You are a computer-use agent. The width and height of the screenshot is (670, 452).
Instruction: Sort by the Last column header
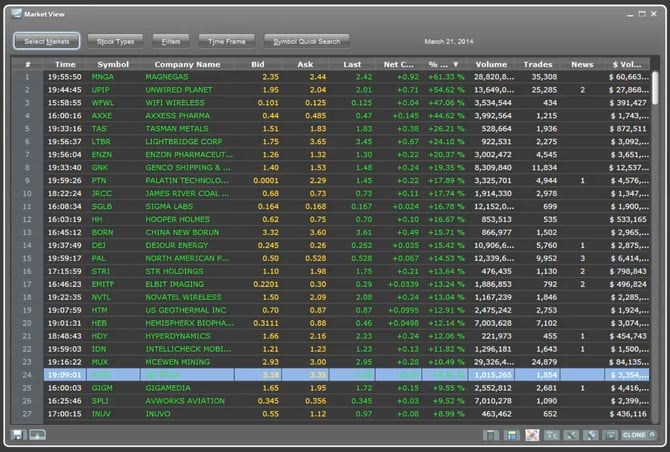click(x=352, y=64)
